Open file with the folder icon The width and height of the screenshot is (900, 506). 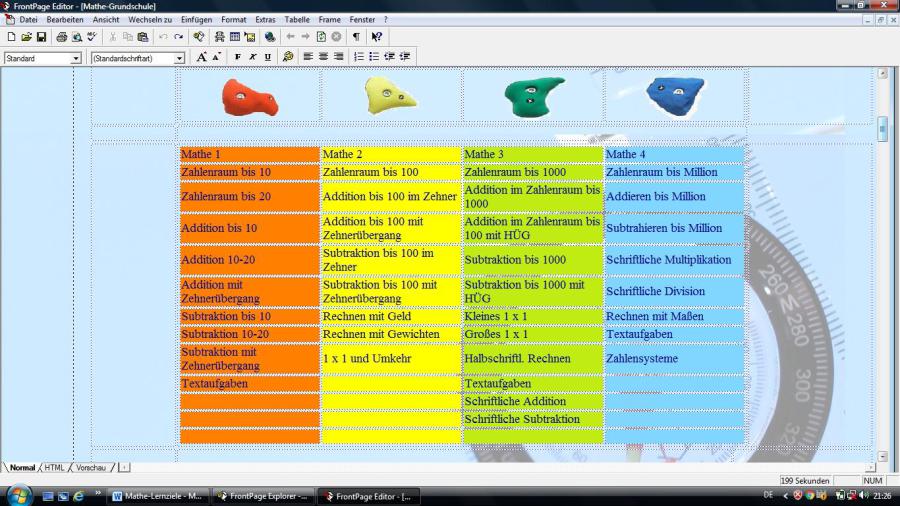27,37
